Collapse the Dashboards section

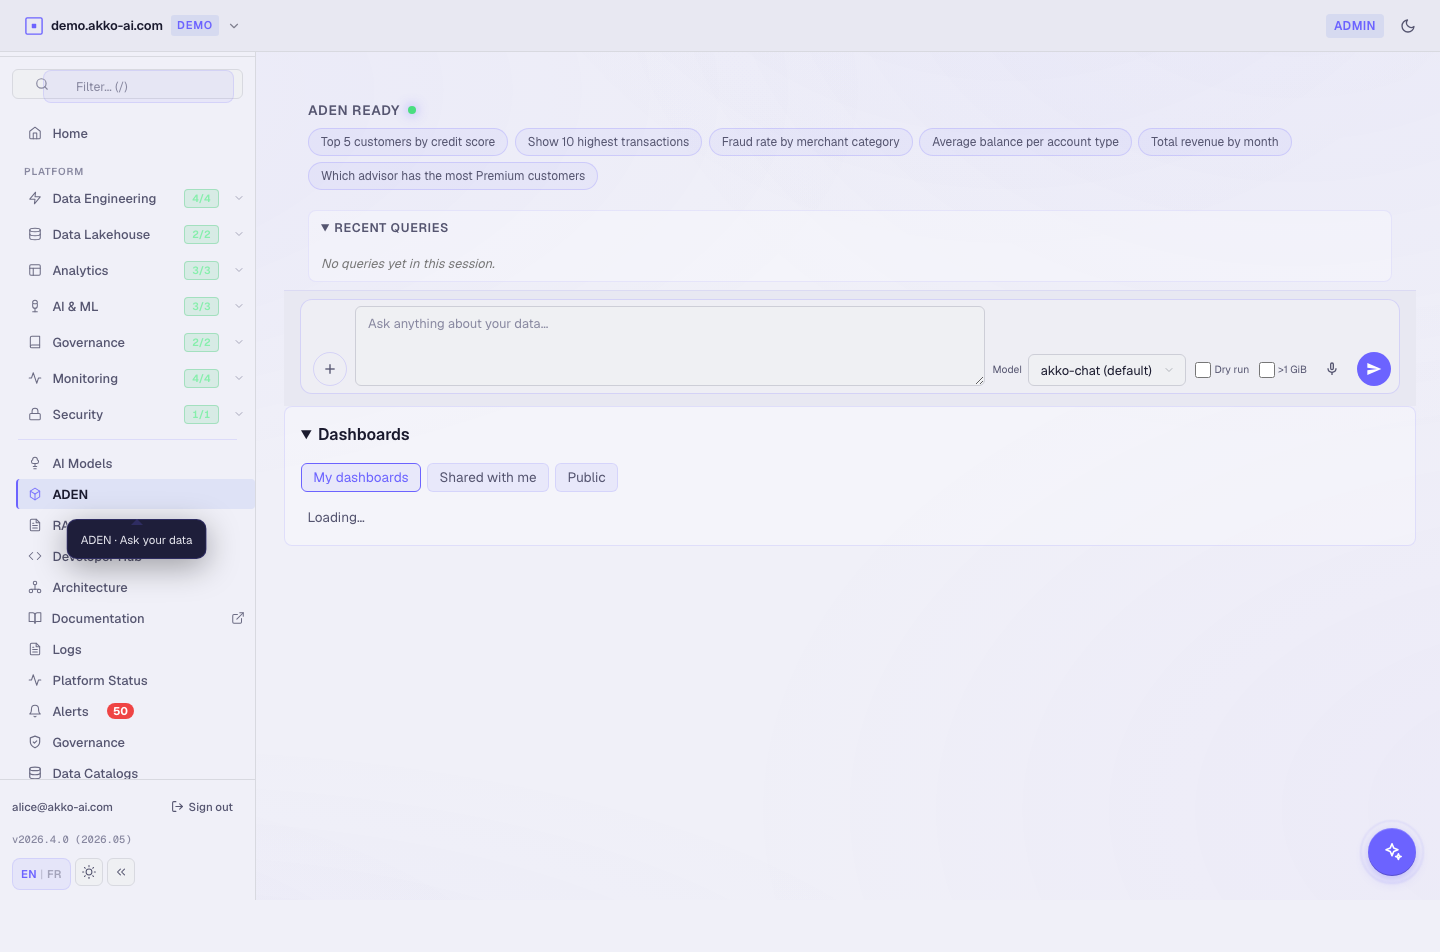355,434
